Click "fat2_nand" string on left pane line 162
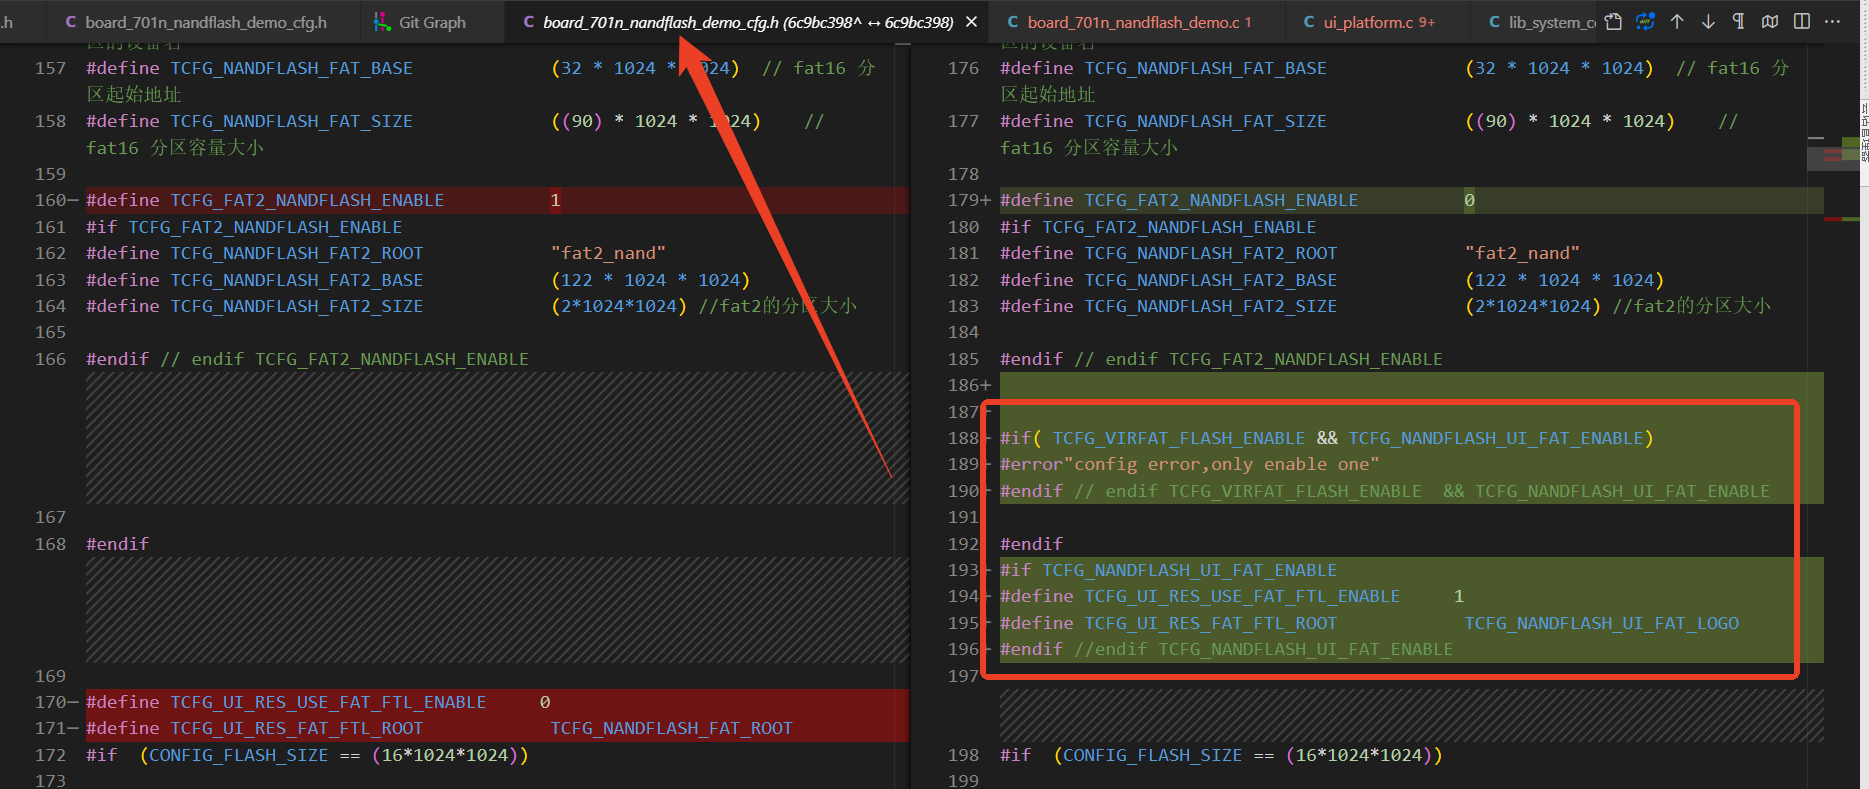This screenshot has height=789, width=1869. pyautogui.click(x=608, y=253)
